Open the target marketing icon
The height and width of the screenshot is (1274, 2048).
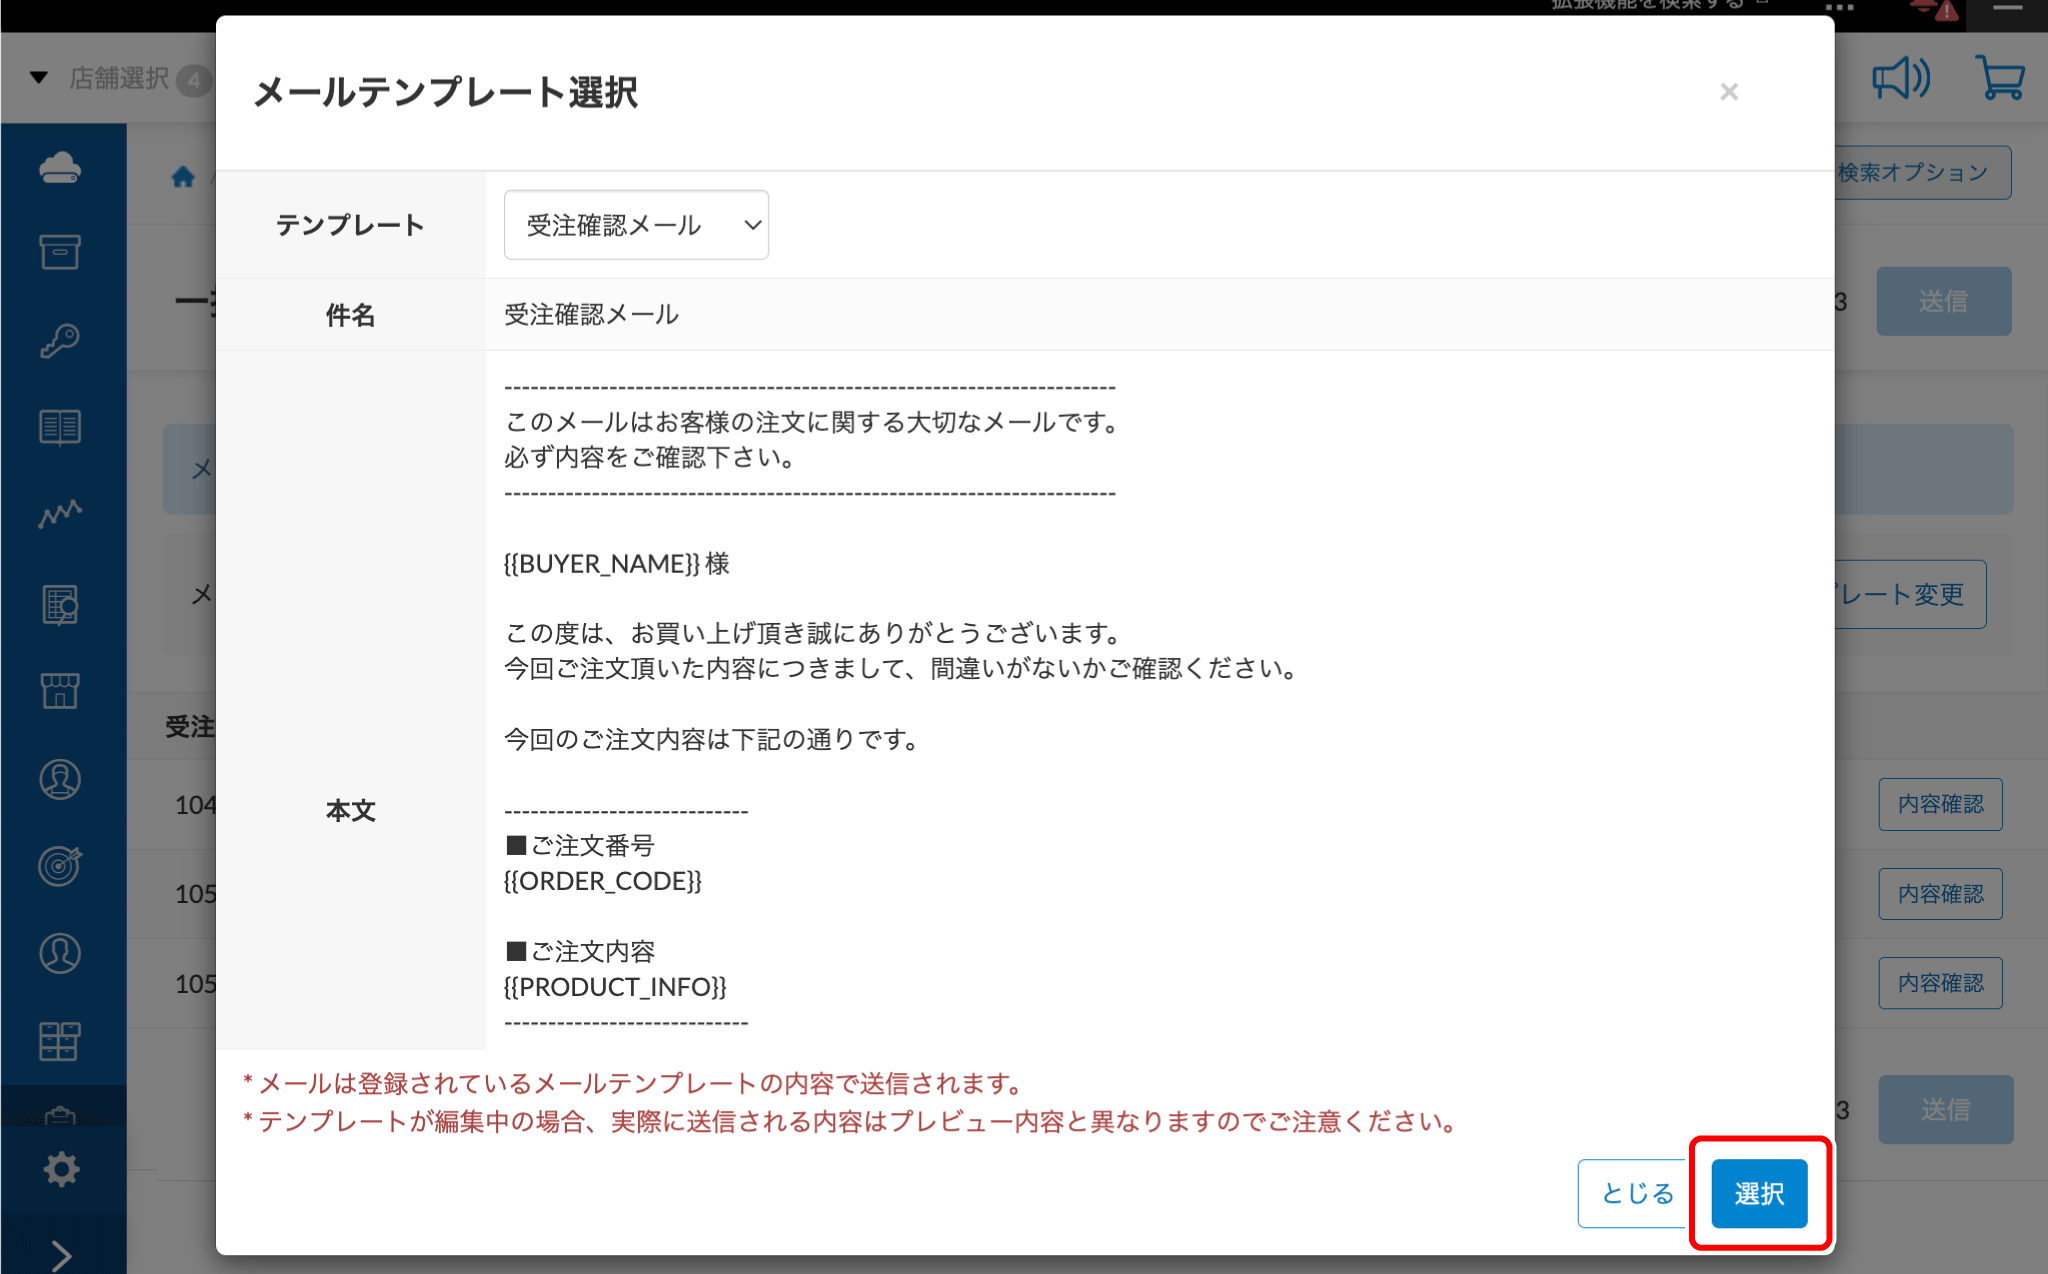pos(60,866)
